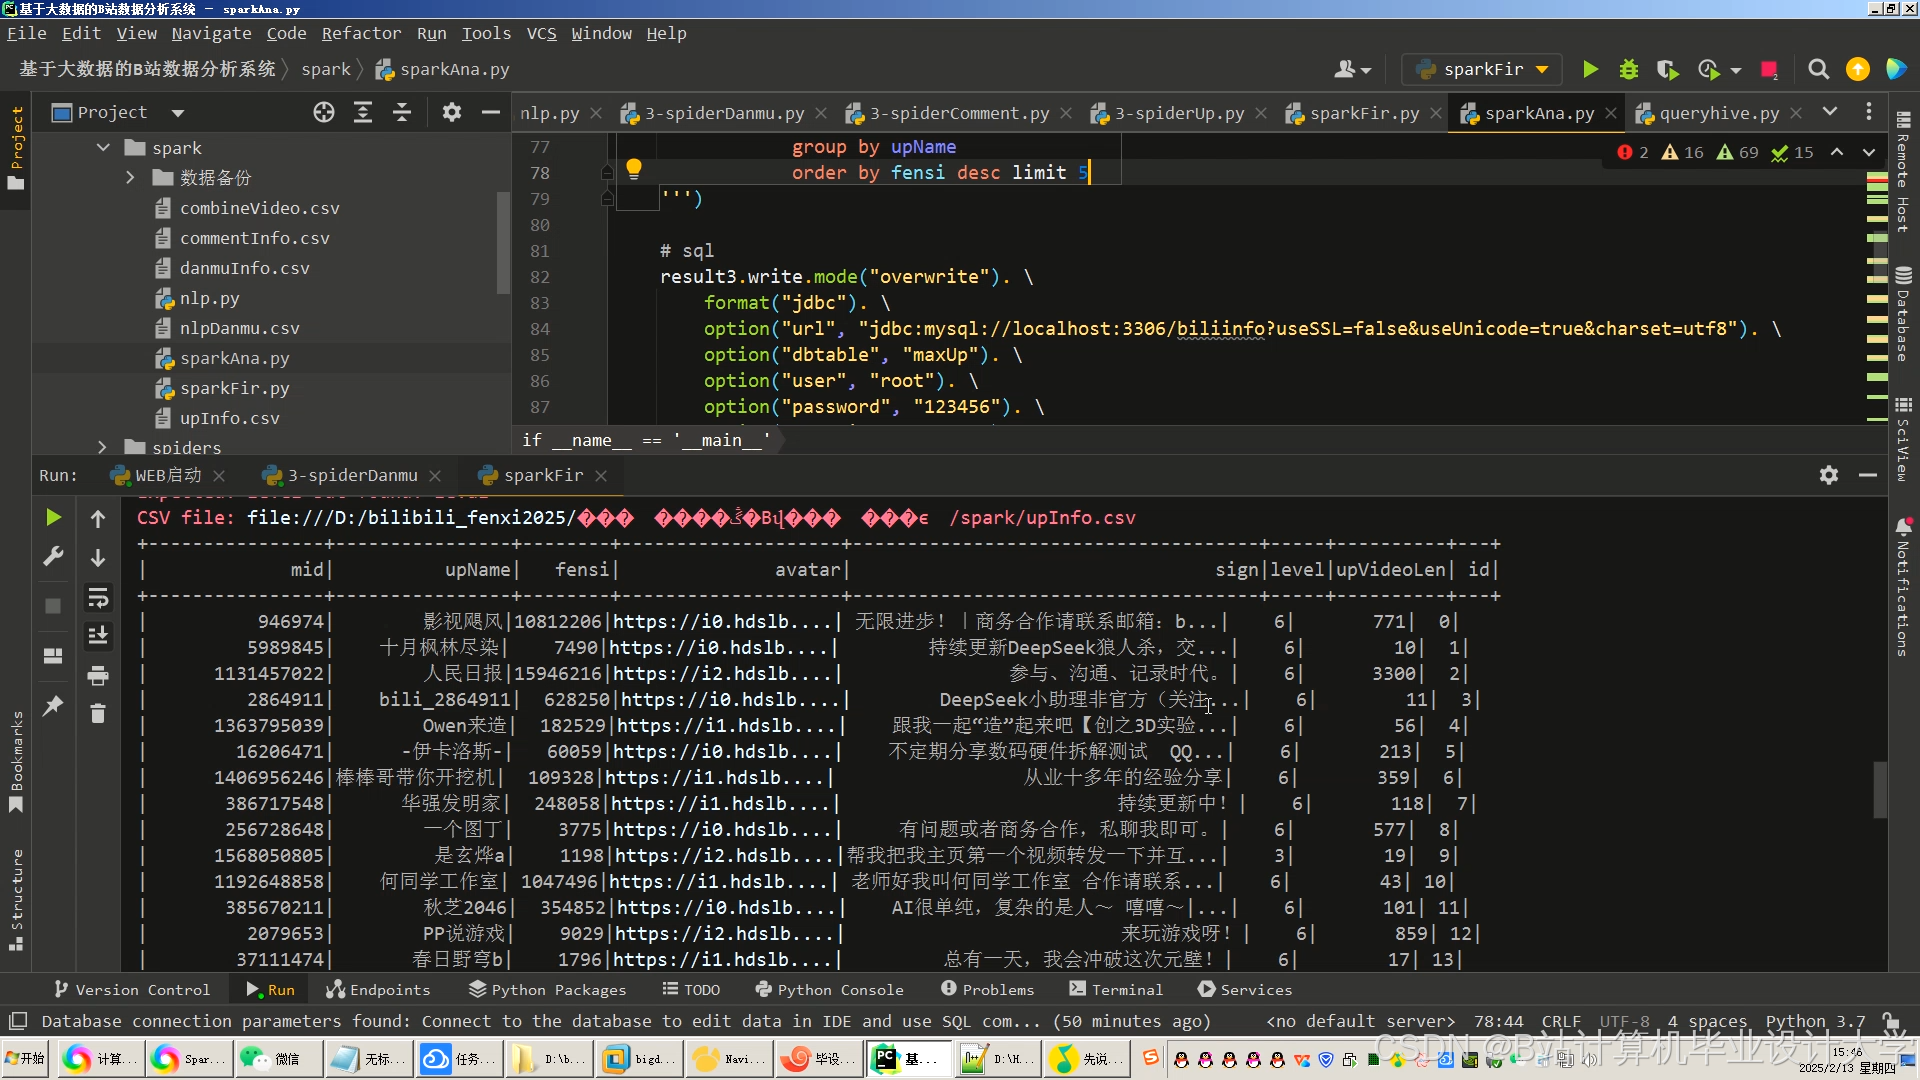The height and width of the screenshot is (1080, 1920).
Task: Open Search Everywhere magnifier icon
Action: point(1819,69)
